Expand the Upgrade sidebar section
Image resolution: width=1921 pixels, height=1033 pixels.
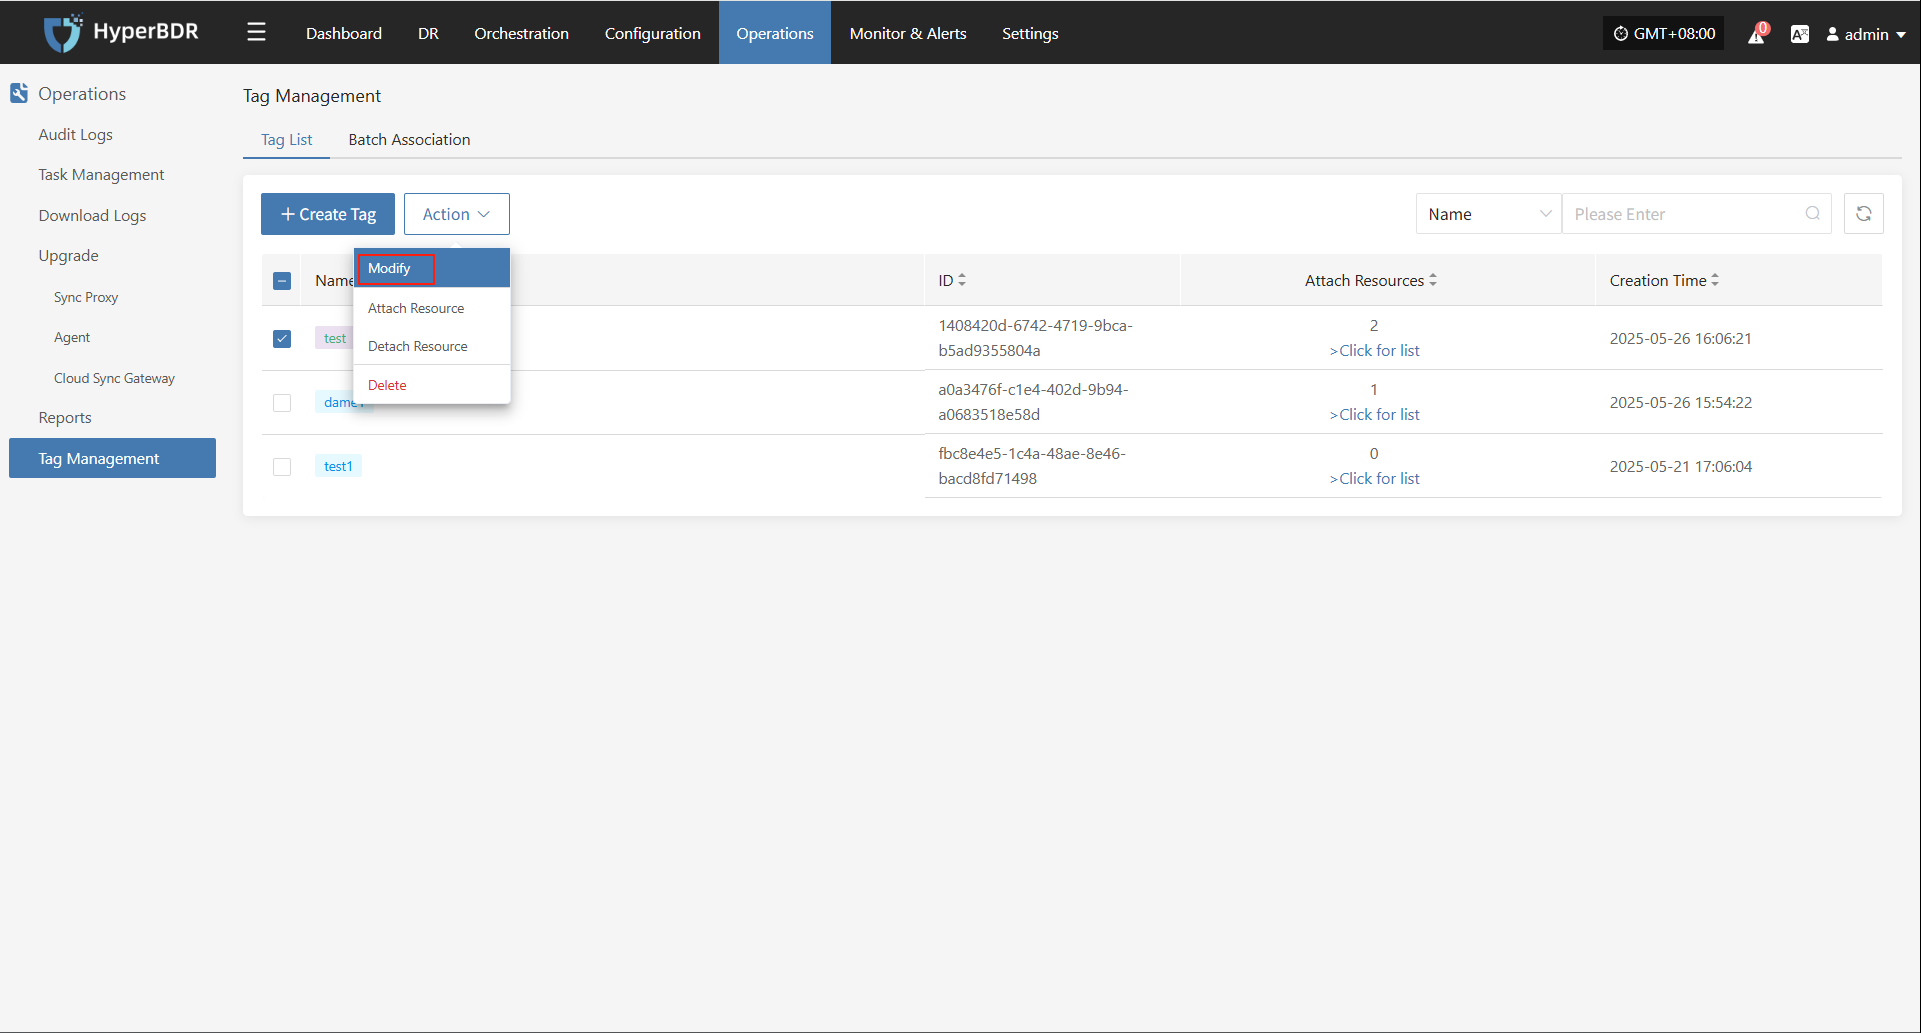[68, 256]
